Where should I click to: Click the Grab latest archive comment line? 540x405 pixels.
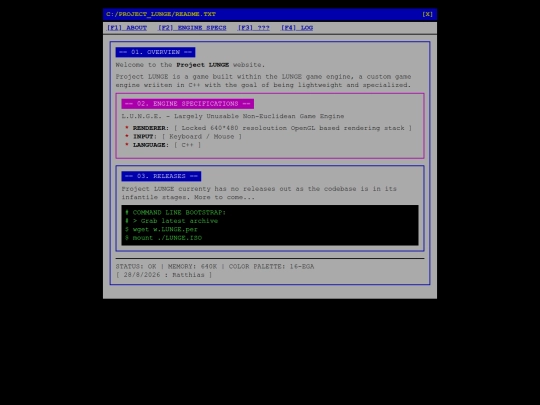(172, 221)
